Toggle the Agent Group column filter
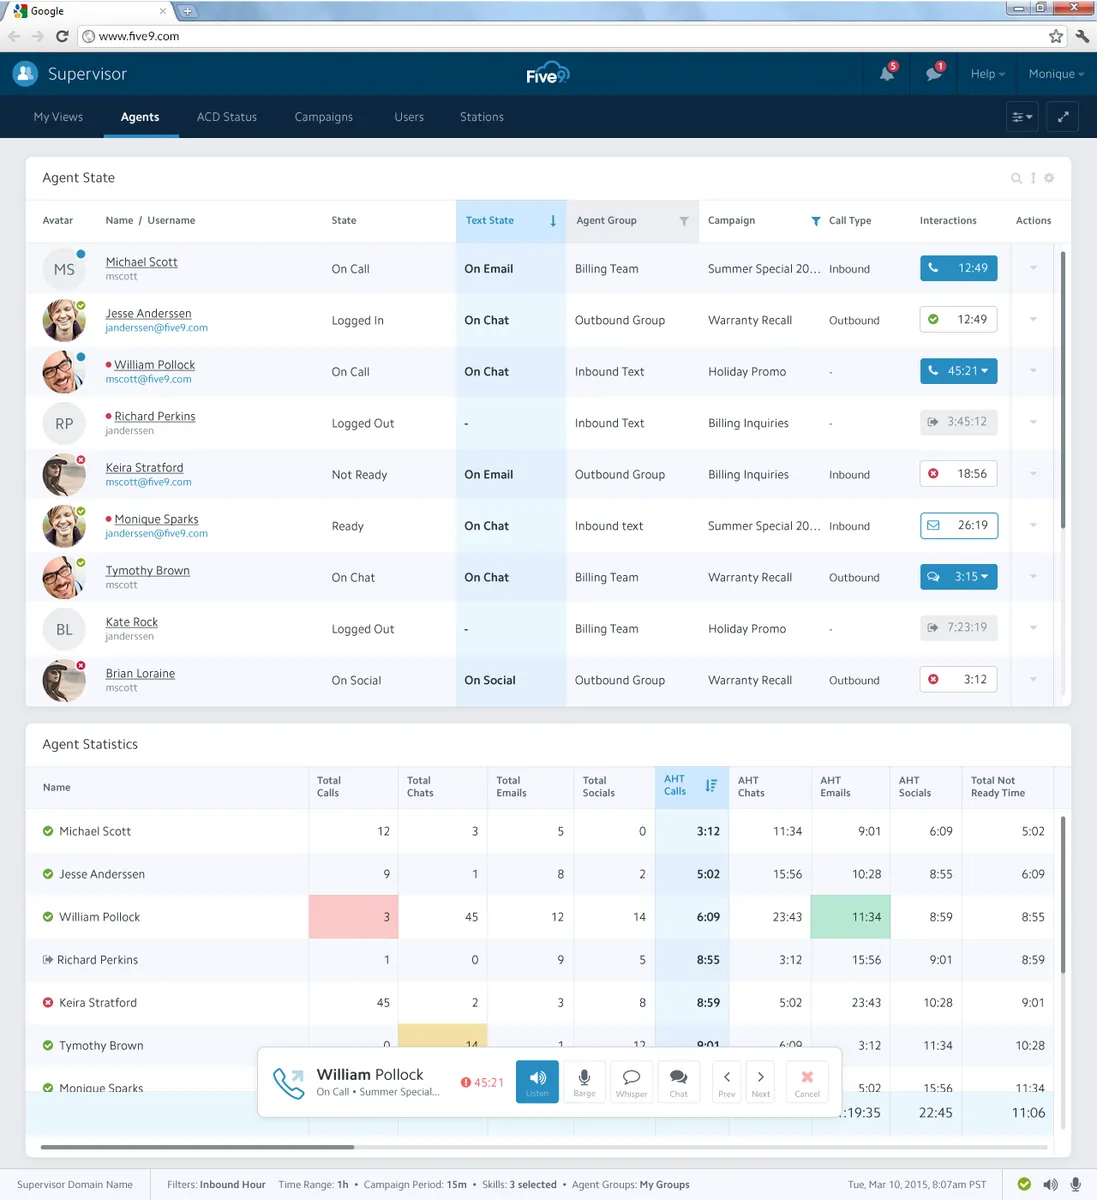The height and width of the screenshot is (1200, 1097). point(684,221)
